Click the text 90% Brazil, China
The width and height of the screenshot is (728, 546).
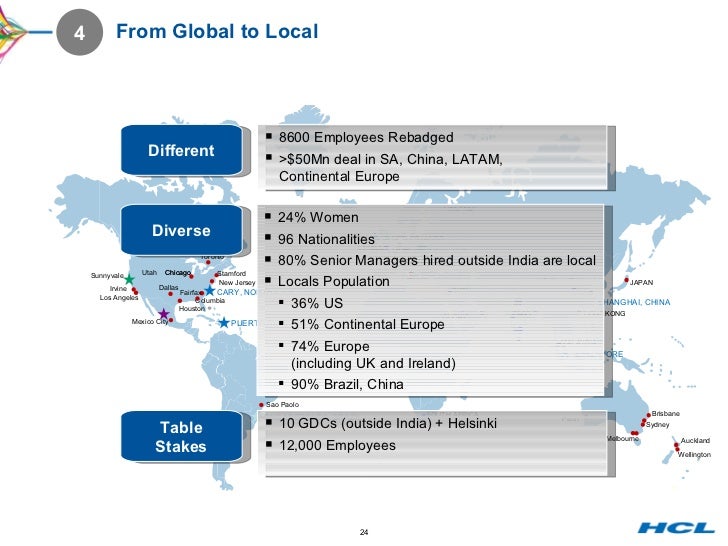[x=347, y=384]
